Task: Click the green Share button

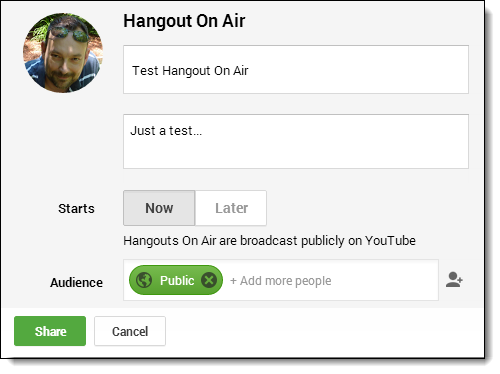Action: pyautogui.click(x=50, y=331)
